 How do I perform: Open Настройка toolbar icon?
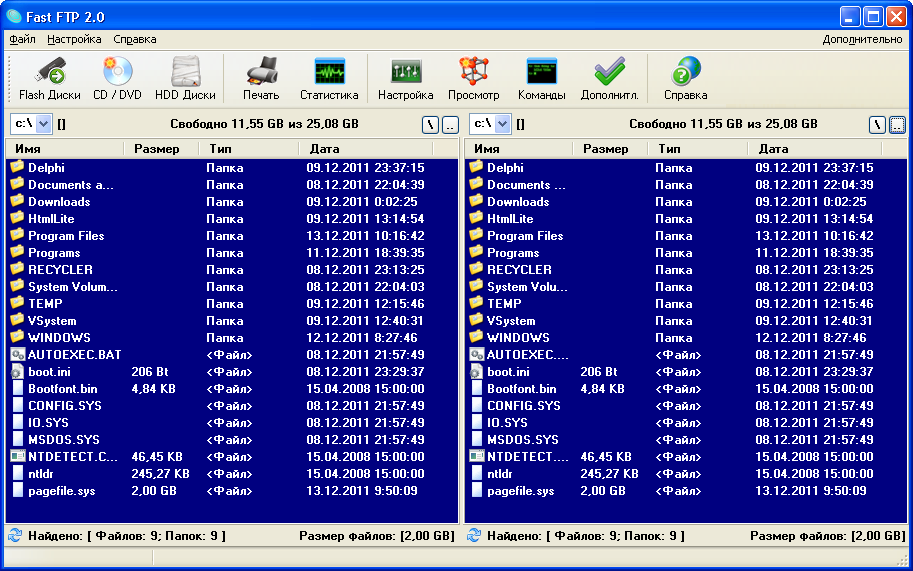coord(405,72)
